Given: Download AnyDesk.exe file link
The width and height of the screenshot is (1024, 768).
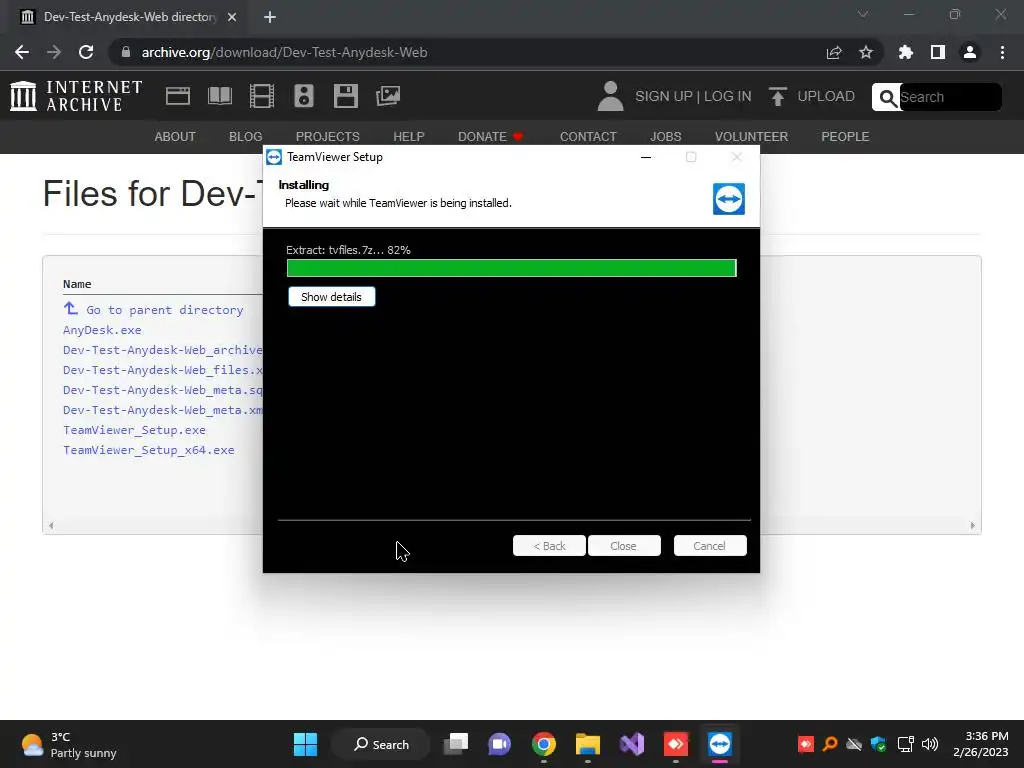Looking at the screenshot, I should [102, 330].
